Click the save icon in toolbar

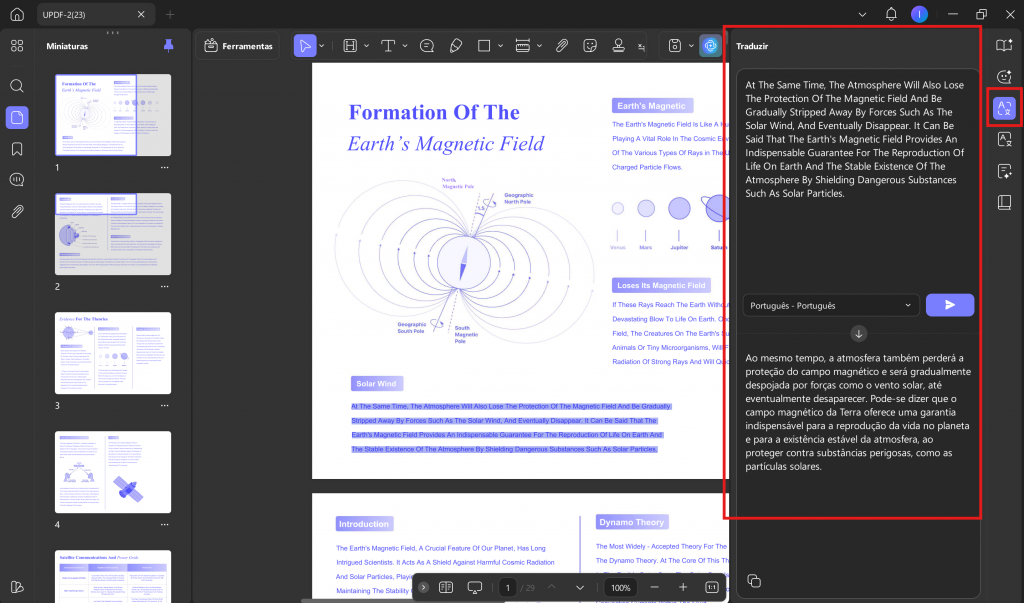click(675, 46)
